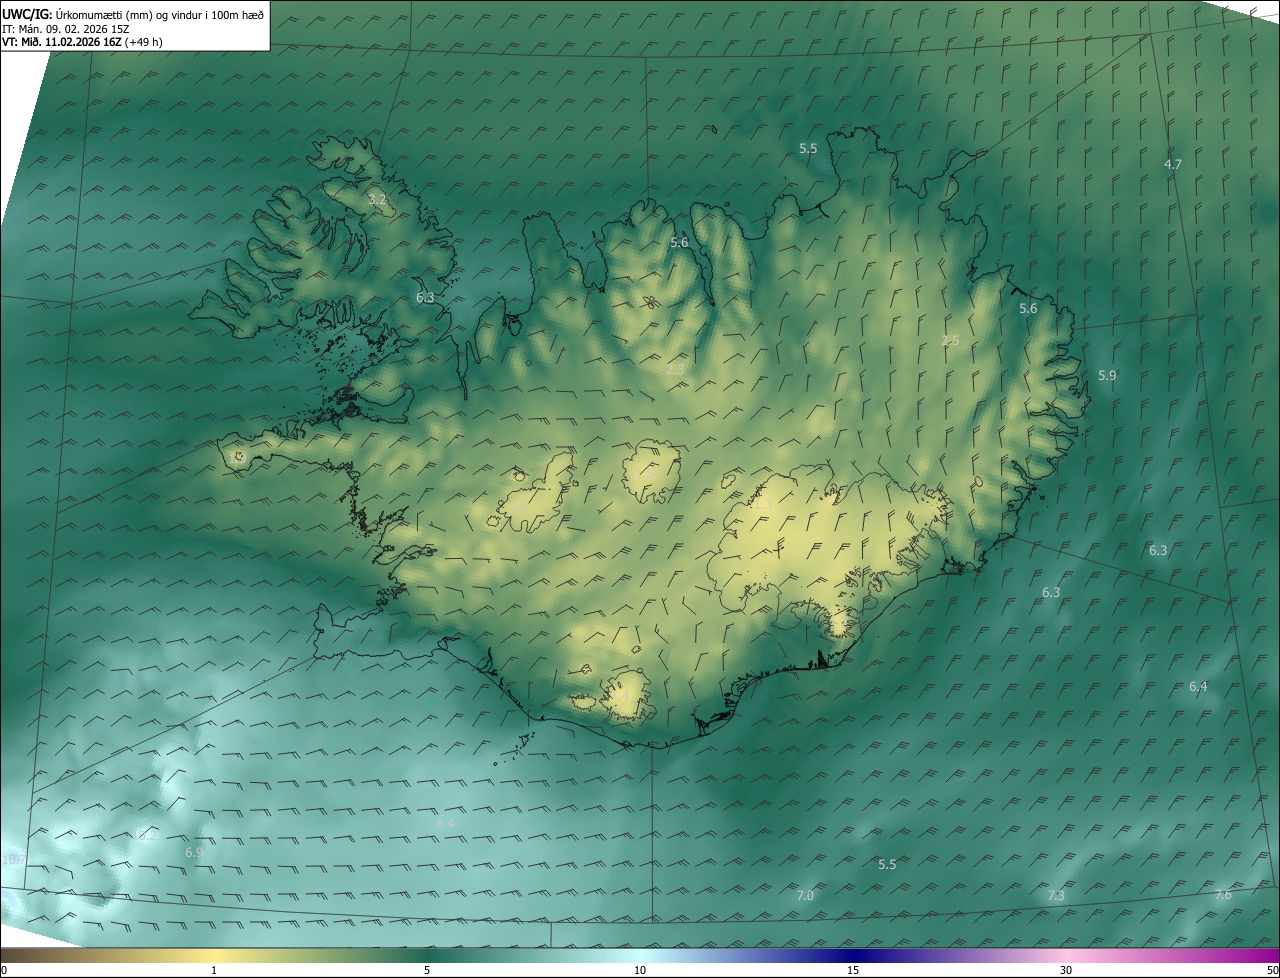Click the 2.3 value over northern Iceland
The image size is (1280, 978).
tap(675, 370)
